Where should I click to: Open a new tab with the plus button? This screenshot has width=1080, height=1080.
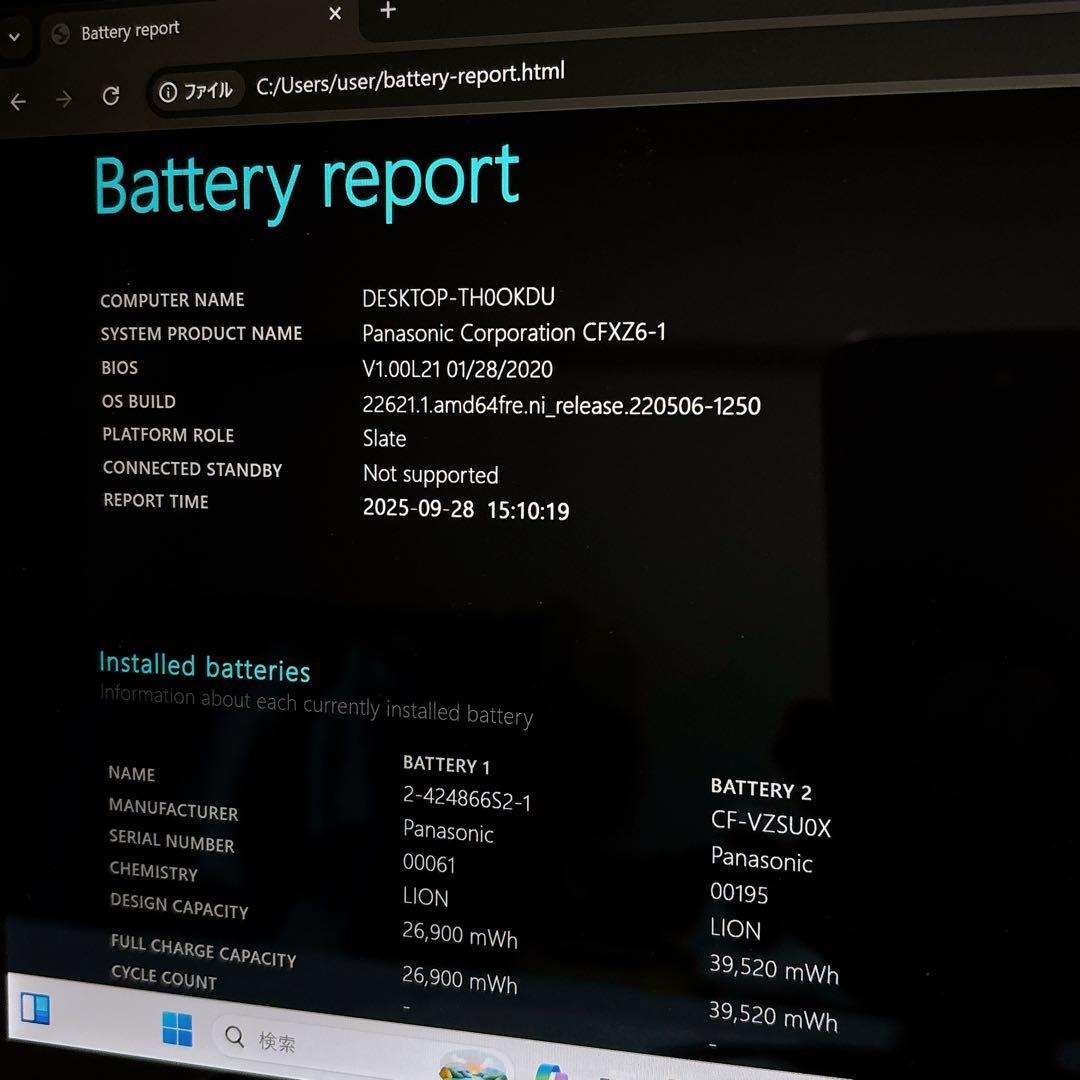point(386,13)
